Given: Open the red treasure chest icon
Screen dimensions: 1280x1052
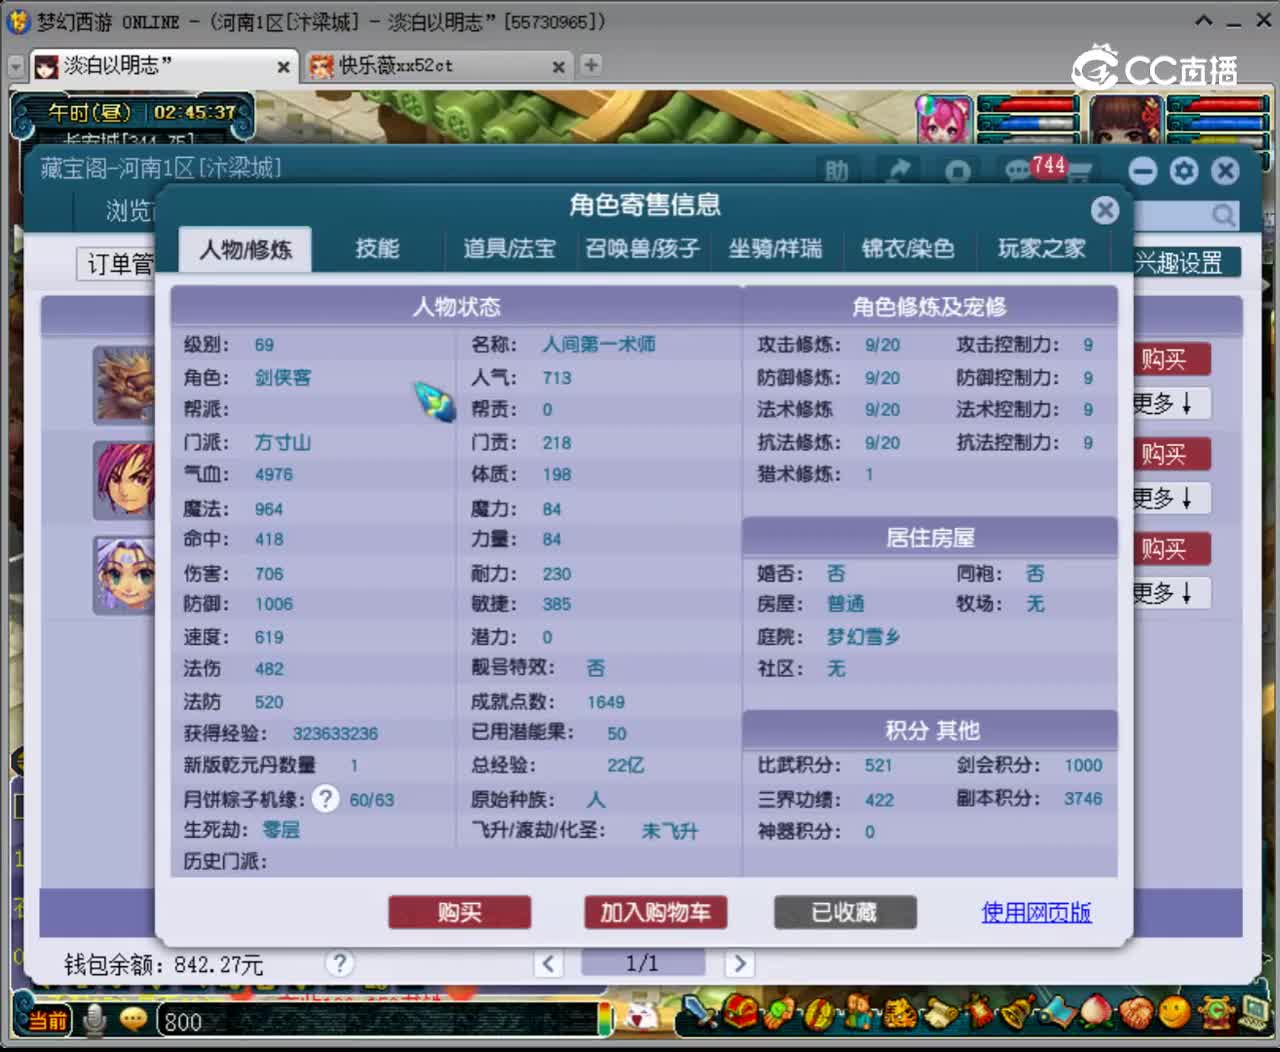Looking at the screenshot, I should (x=740, y=1012).
